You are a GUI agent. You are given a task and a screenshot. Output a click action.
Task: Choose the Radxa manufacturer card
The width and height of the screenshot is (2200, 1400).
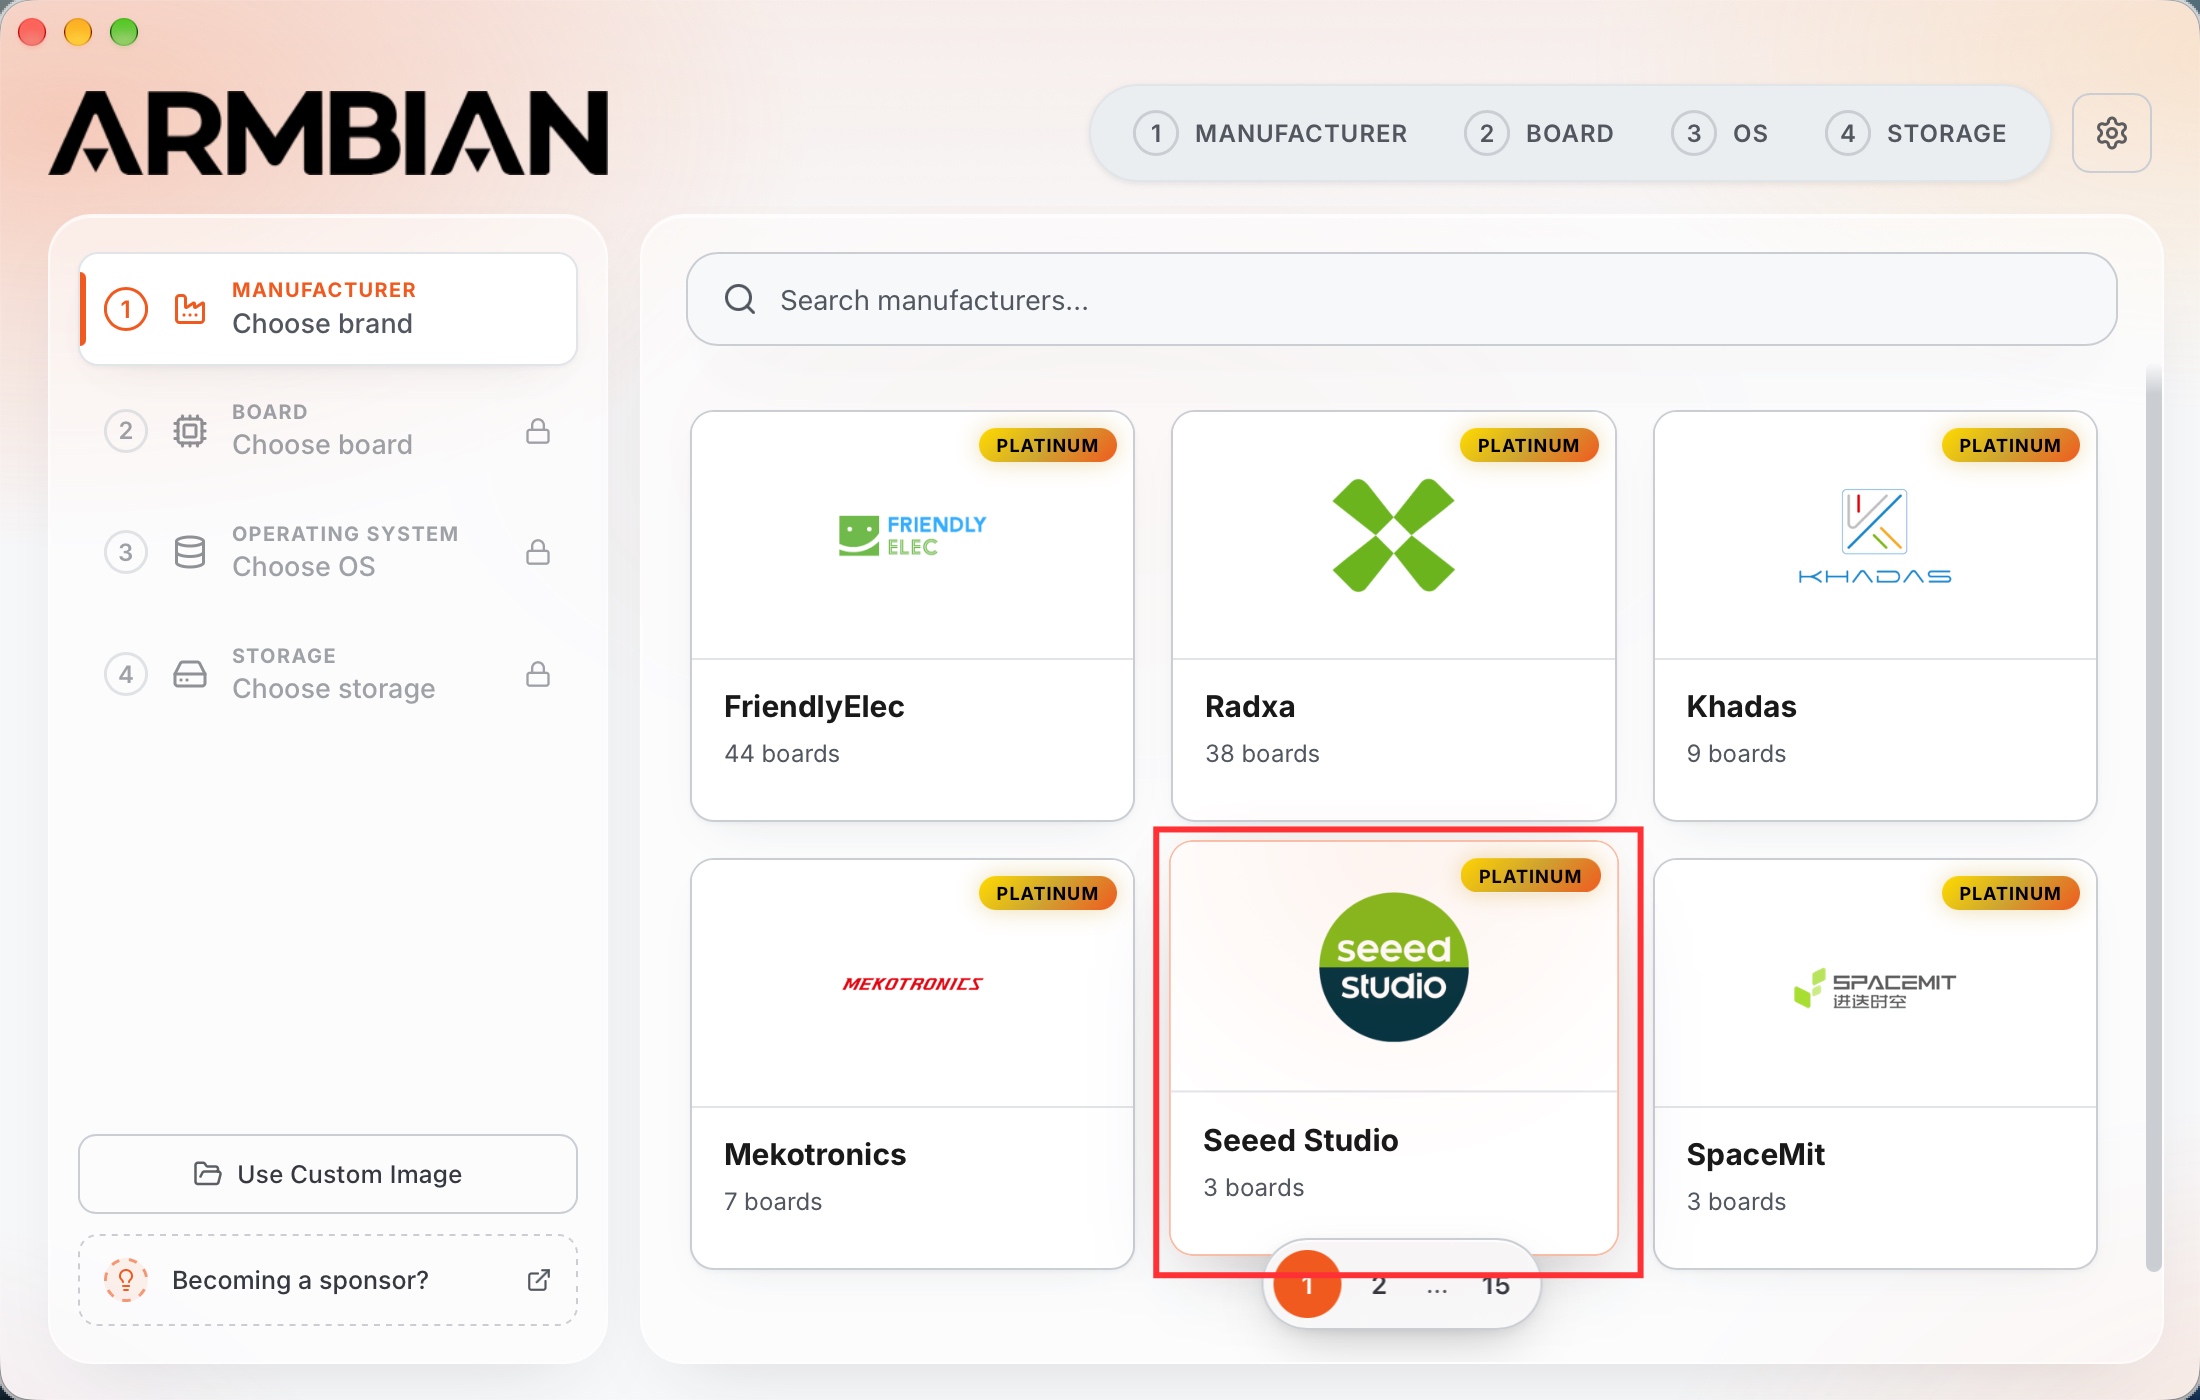click(x=1394, y=616)
